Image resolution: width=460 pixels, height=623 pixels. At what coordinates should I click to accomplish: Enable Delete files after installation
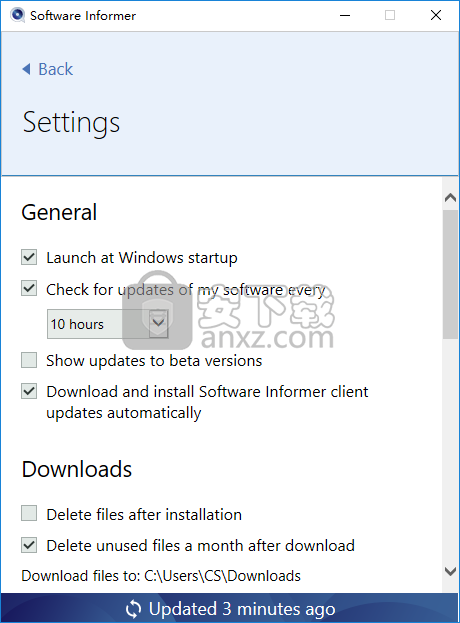[29, 513]
